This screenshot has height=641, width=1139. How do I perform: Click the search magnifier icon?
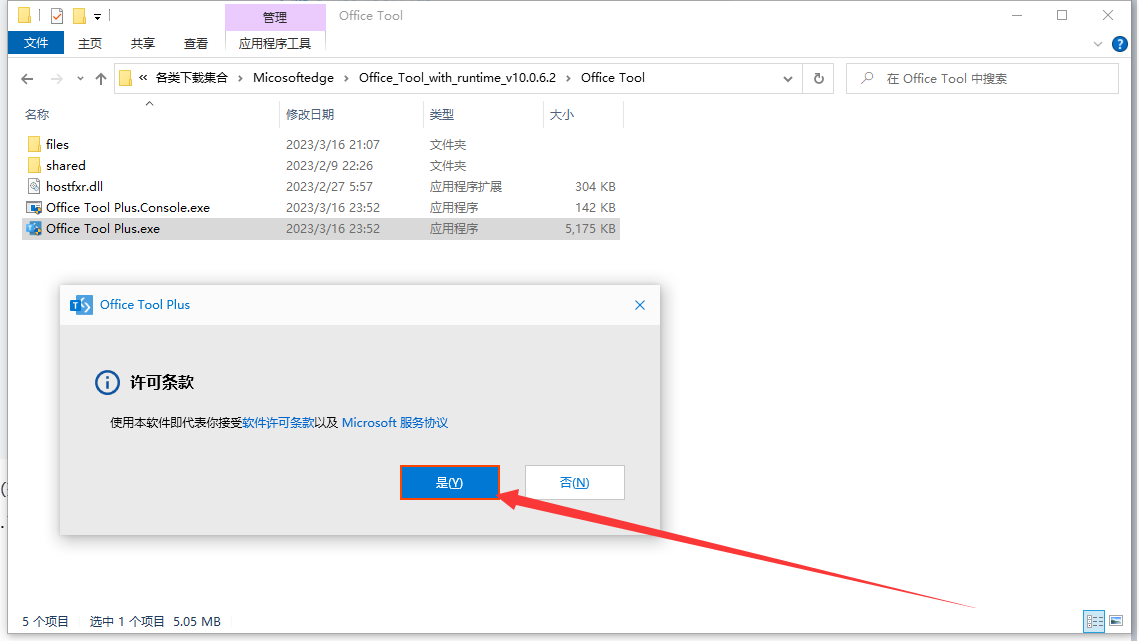pos(867,78)
